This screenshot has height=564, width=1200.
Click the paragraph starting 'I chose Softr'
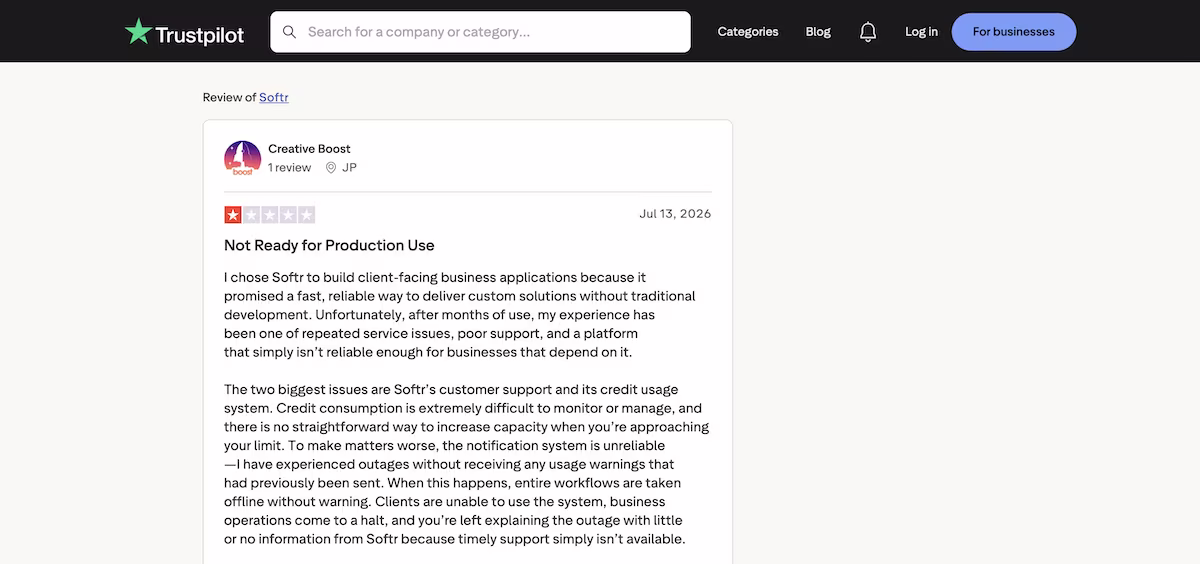tap(460, 315)
